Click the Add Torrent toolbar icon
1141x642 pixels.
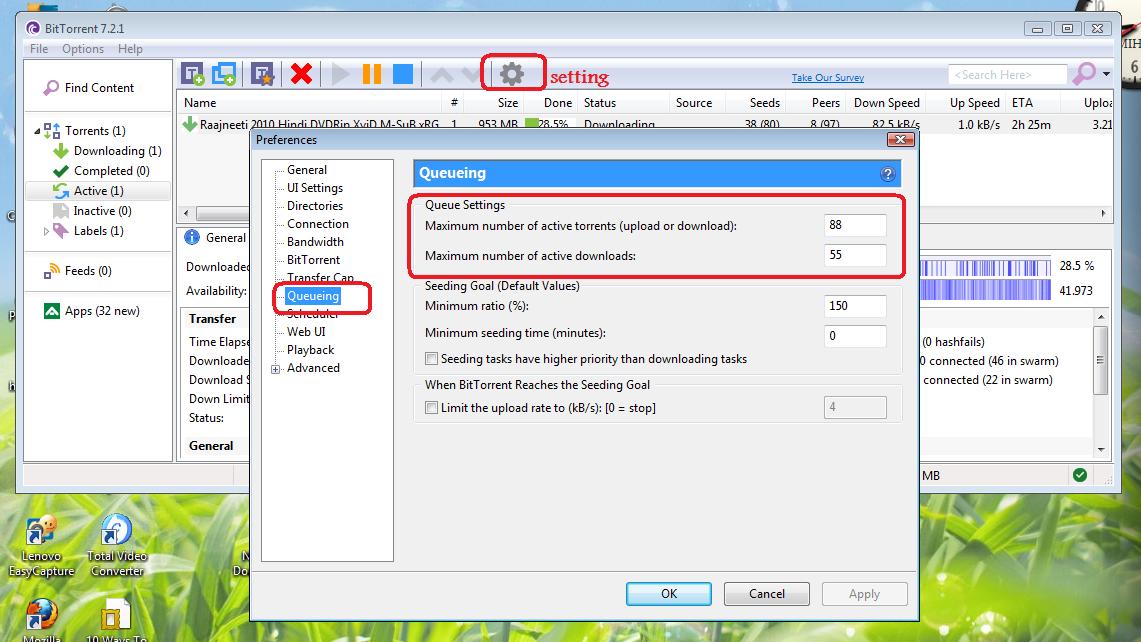pyautogui.click(x=192, y=73)
